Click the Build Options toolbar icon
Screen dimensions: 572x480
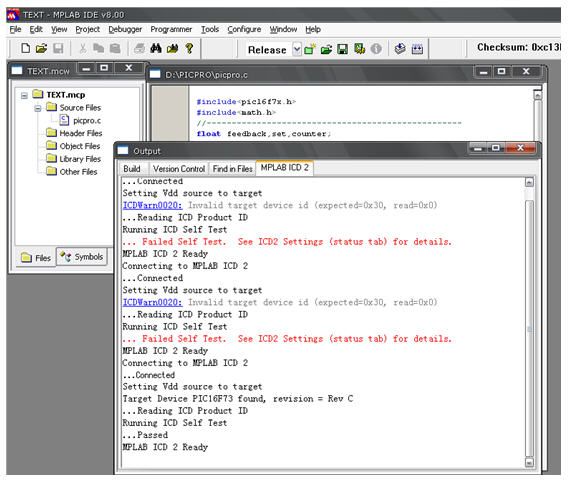click(x=359, y=49)
